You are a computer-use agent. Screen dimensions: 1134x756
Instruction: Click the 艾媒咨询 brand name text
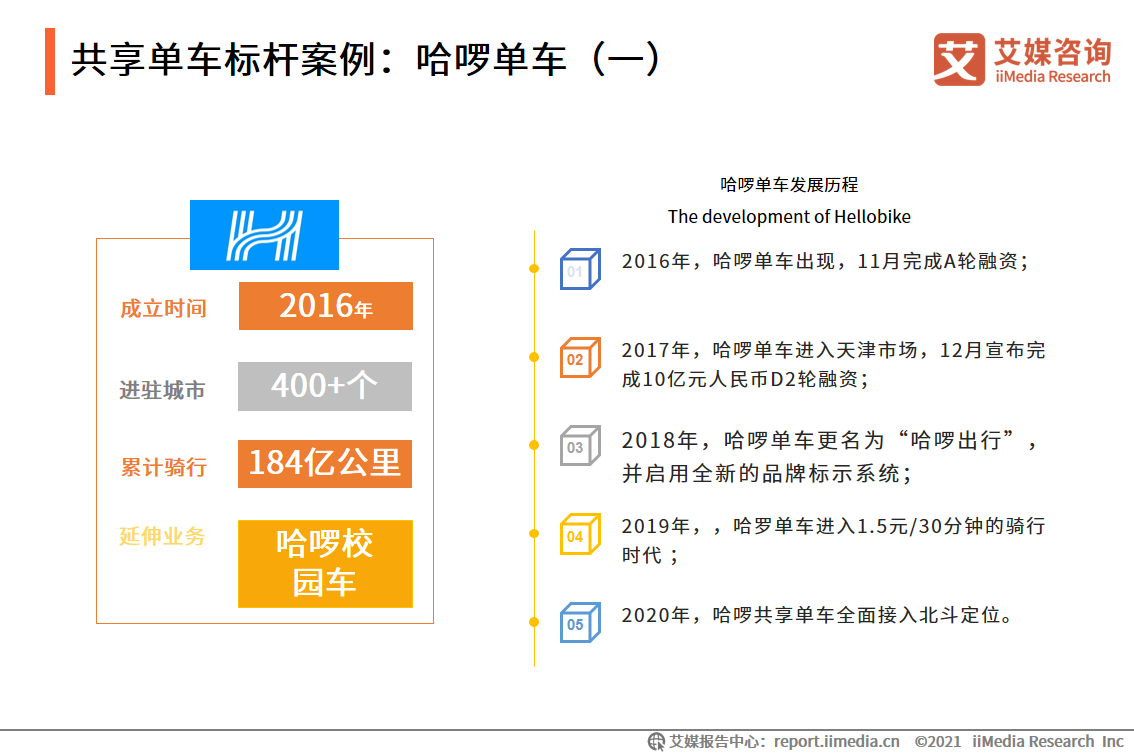tap(1053, 51)
